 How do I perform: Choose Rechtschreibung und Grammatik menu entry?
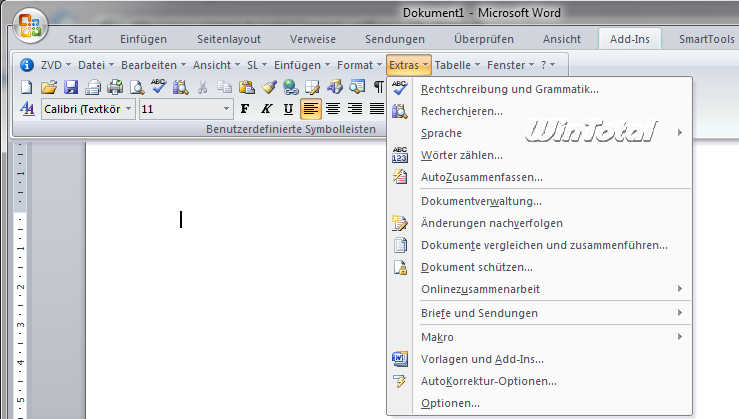click(x=539, y=89)
